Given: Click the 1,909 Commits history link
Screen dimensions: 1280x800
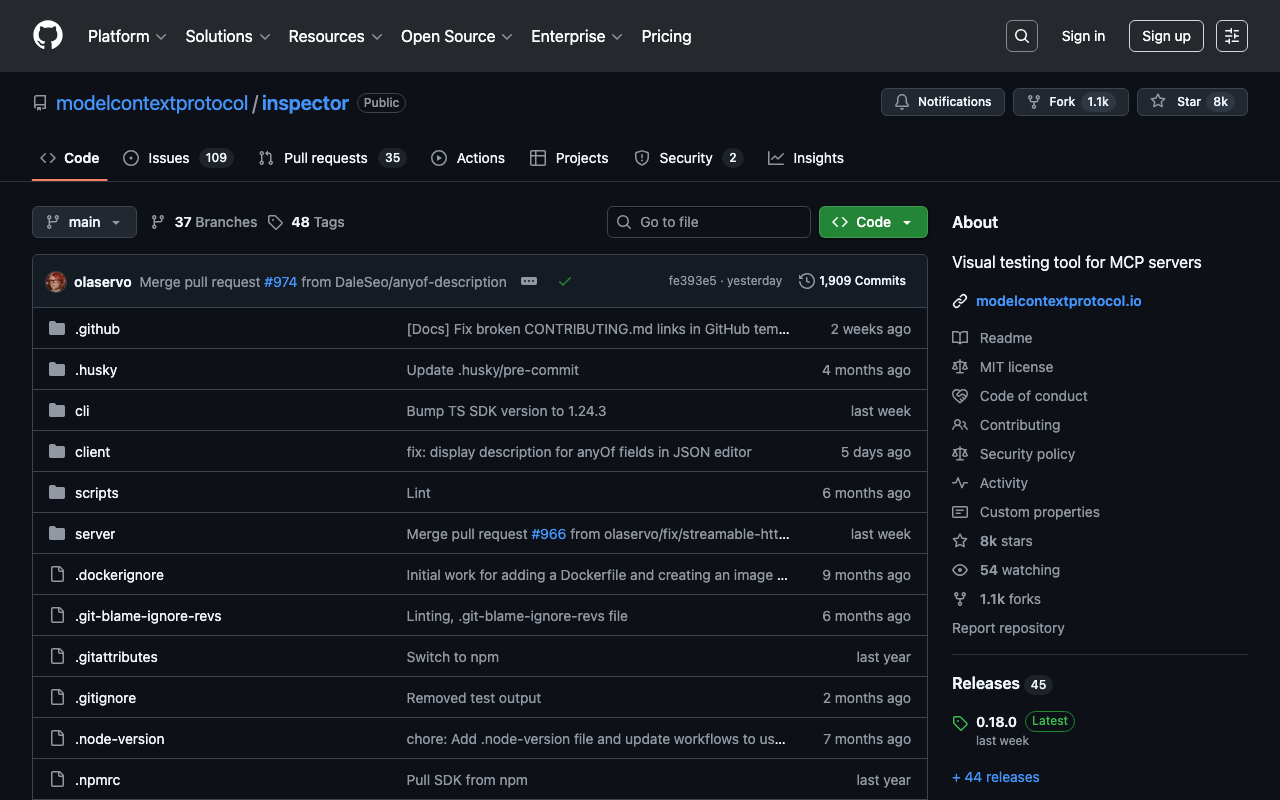Looking at the screenshot, I should coord(852,281).
